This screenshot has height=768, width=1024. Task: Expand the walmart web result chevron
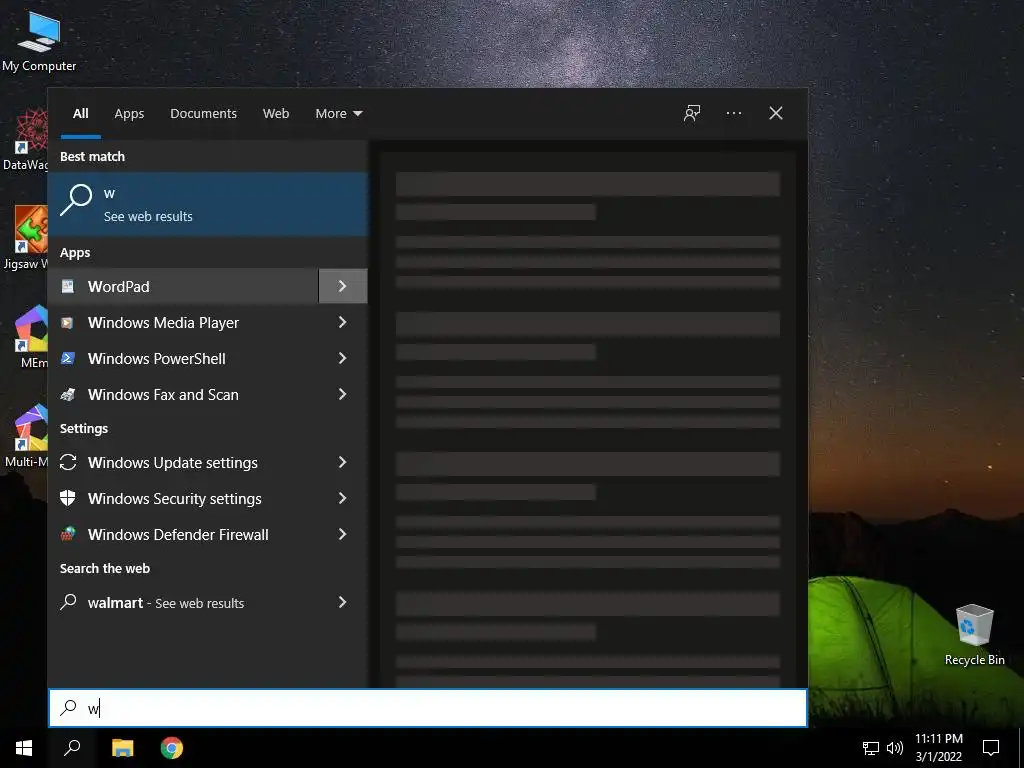343,602
